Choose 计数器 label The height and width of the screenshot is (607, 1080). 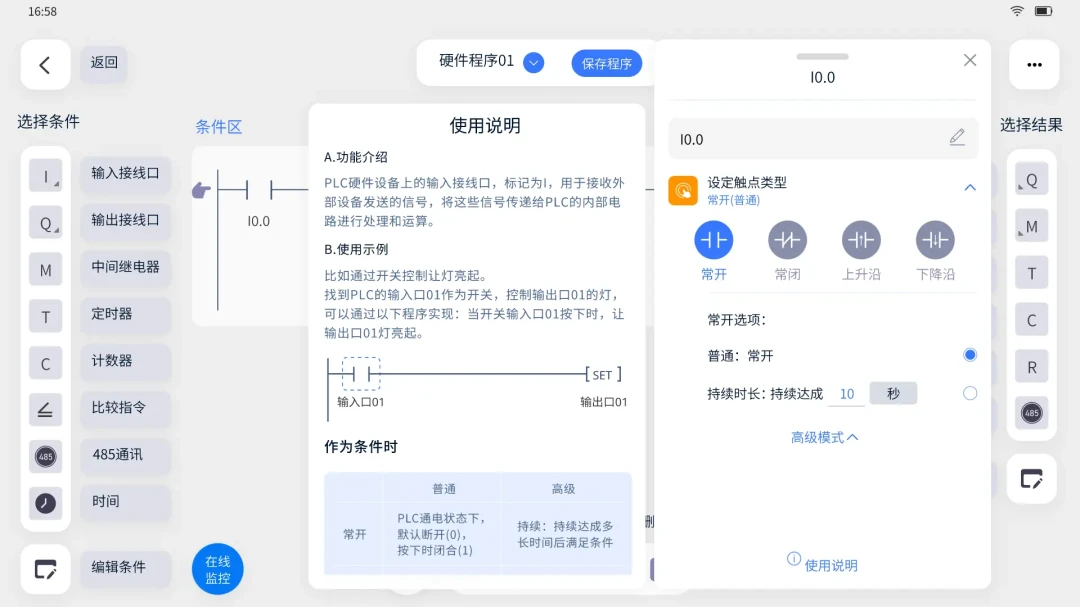125,360
